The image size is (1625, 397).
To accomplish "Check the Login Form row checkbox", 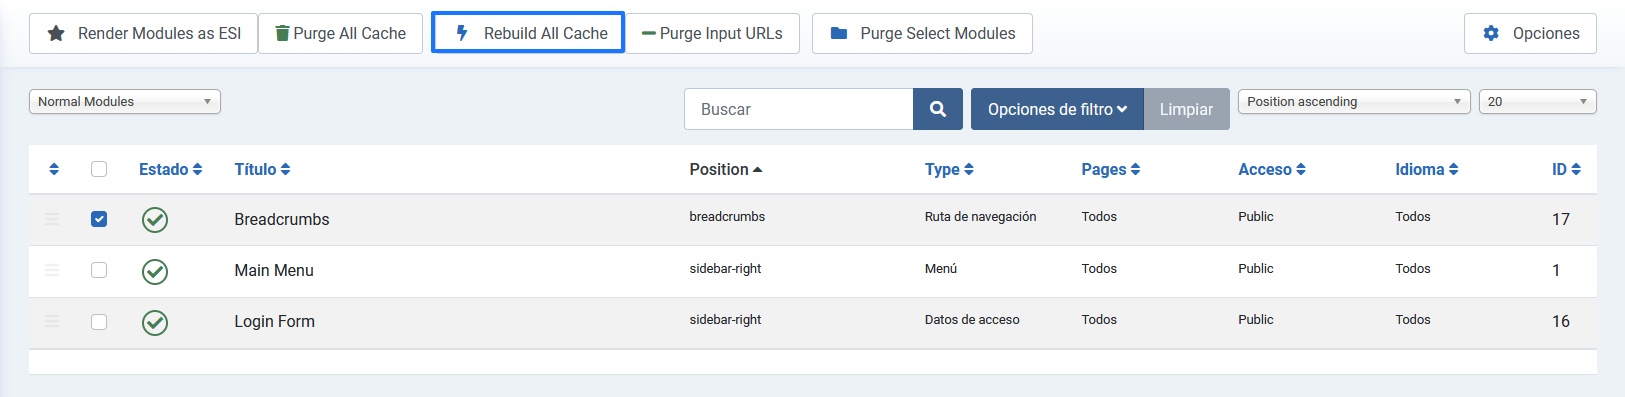I will 99,322.
